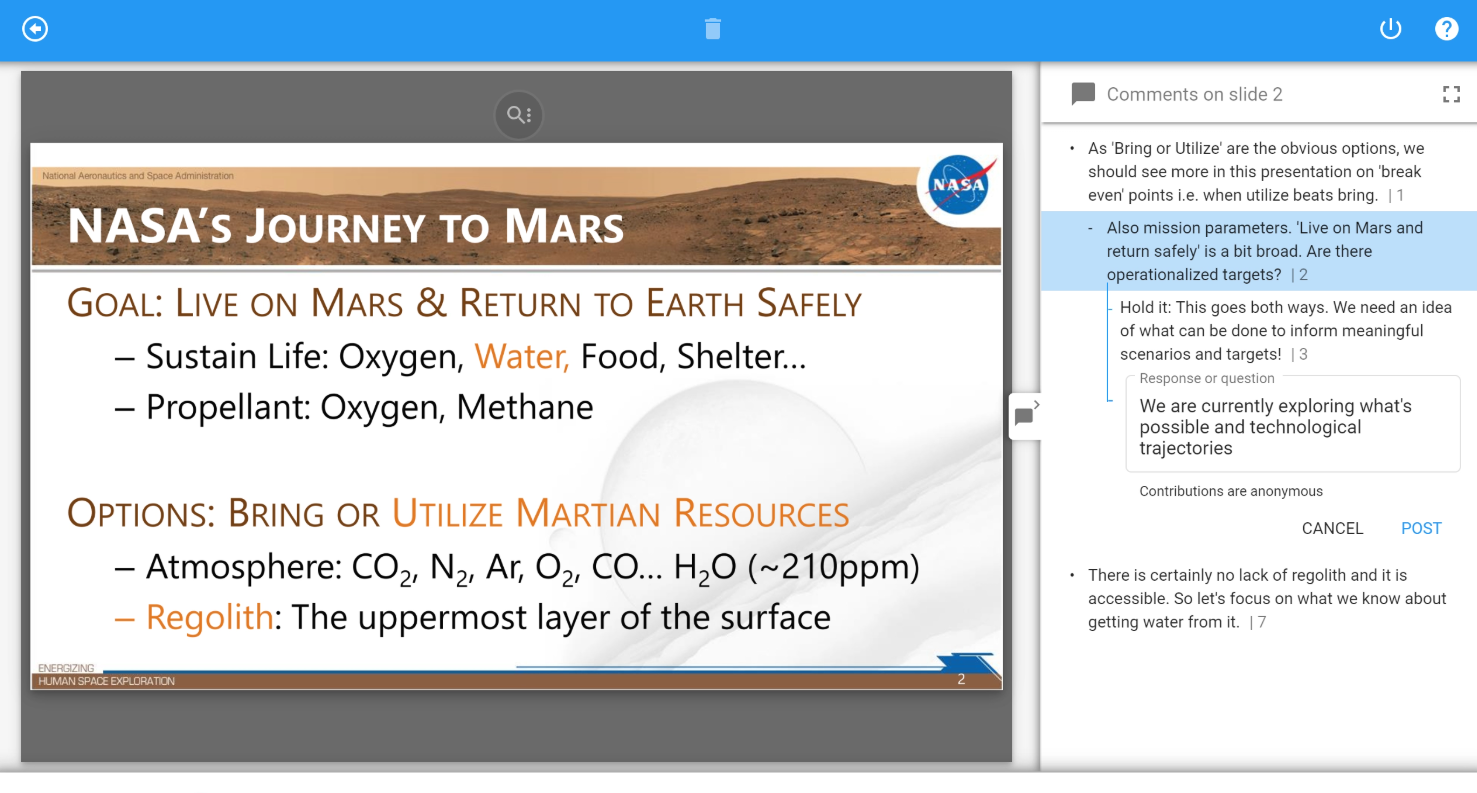1477x793 pixels.
Task: Click the 'Goal: Live on Mars' heading
Action: tap(464, 303)
